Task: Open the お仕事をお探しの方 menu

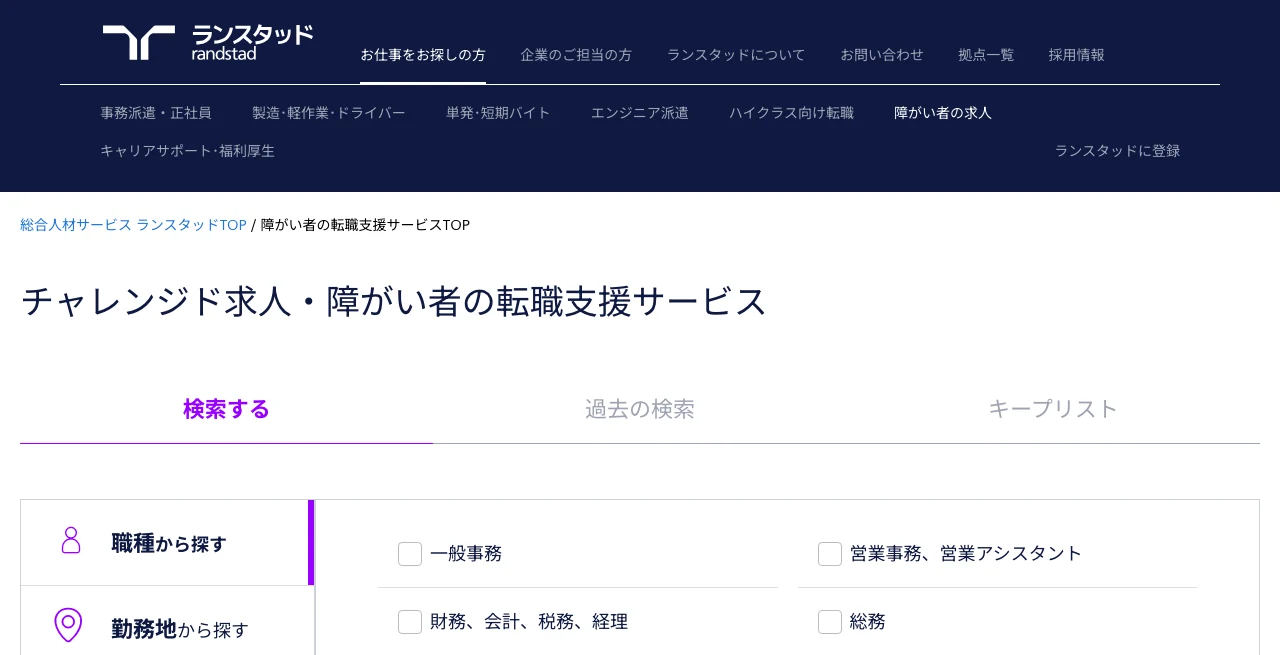Action: click(423, 55)
